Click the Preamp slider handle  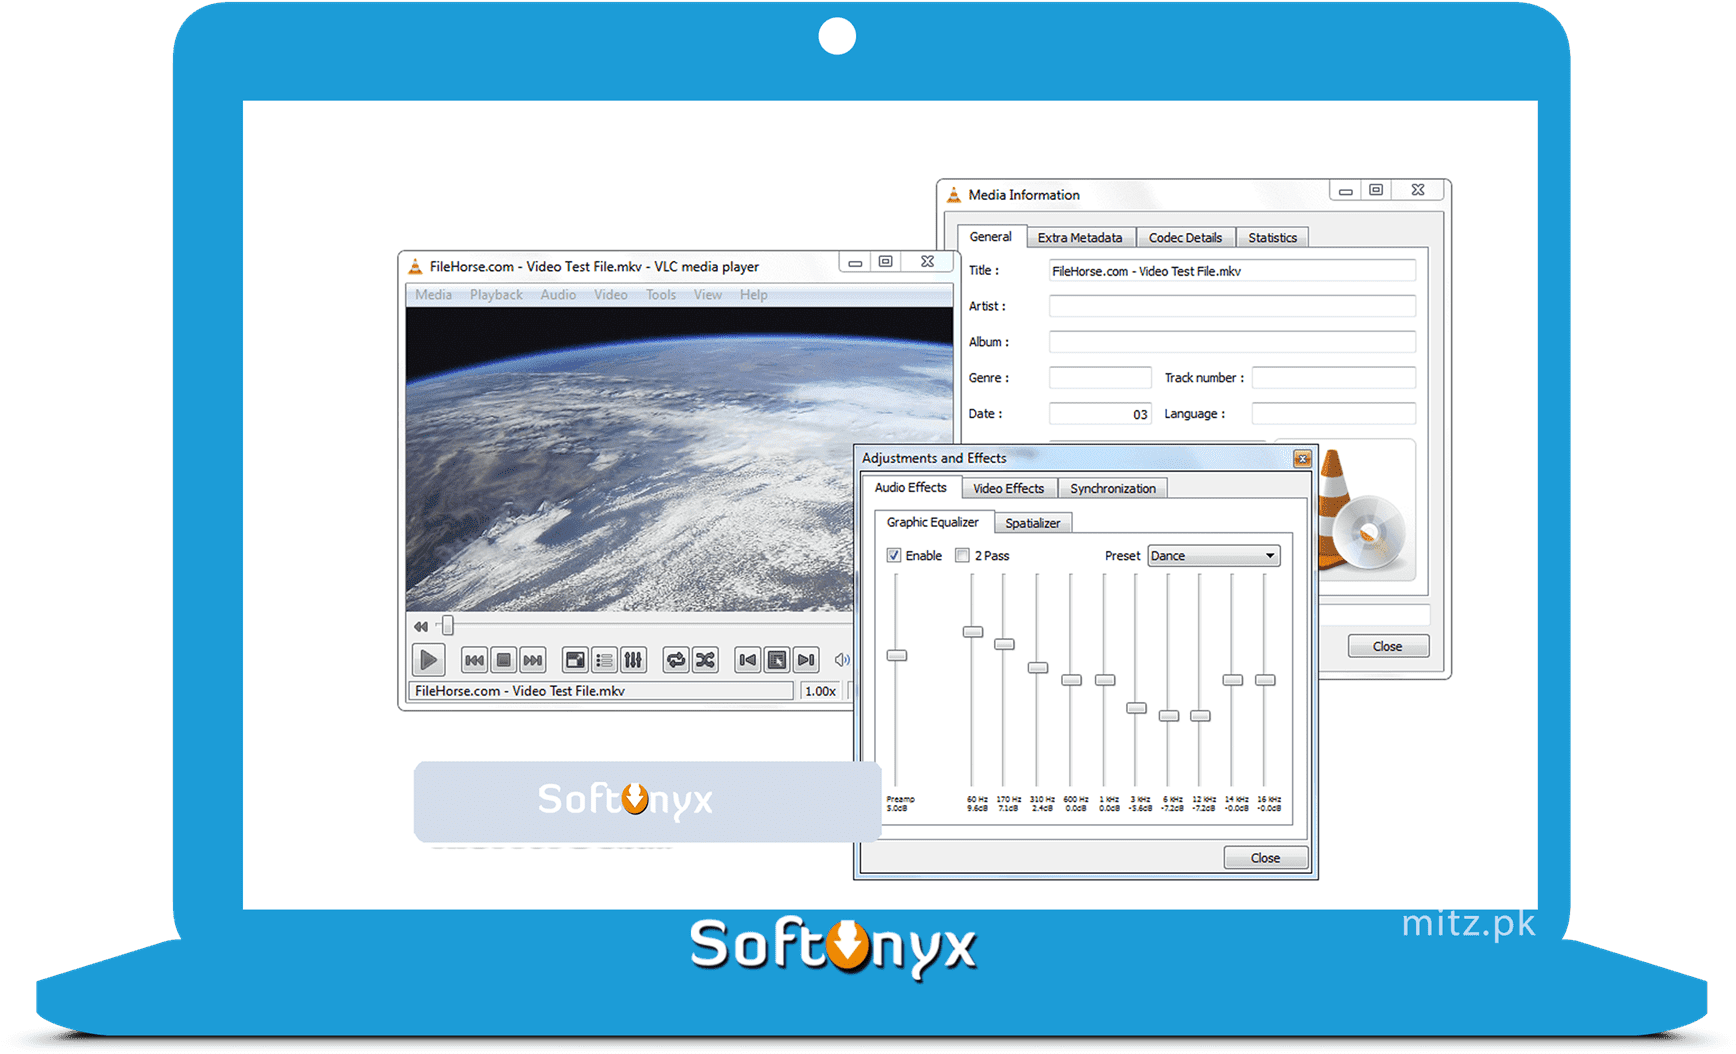pos(897,656)
